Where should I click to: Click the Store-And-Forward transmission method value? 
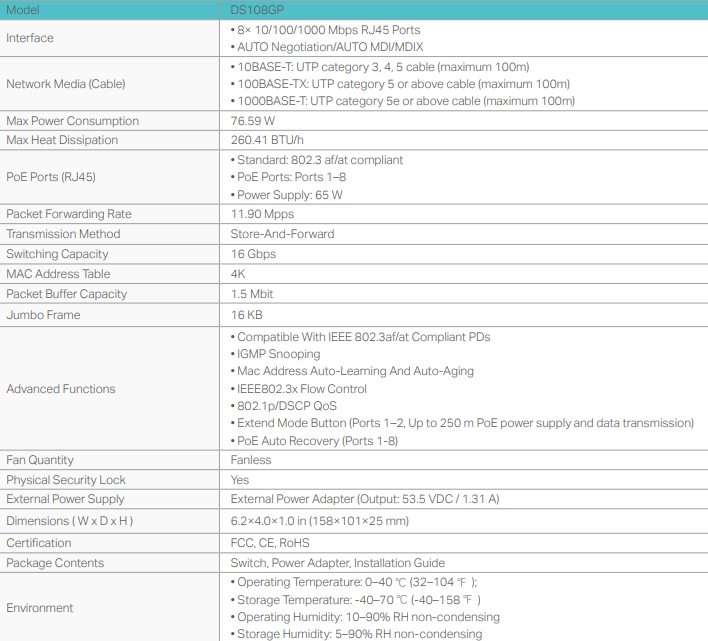coord(282,234)
